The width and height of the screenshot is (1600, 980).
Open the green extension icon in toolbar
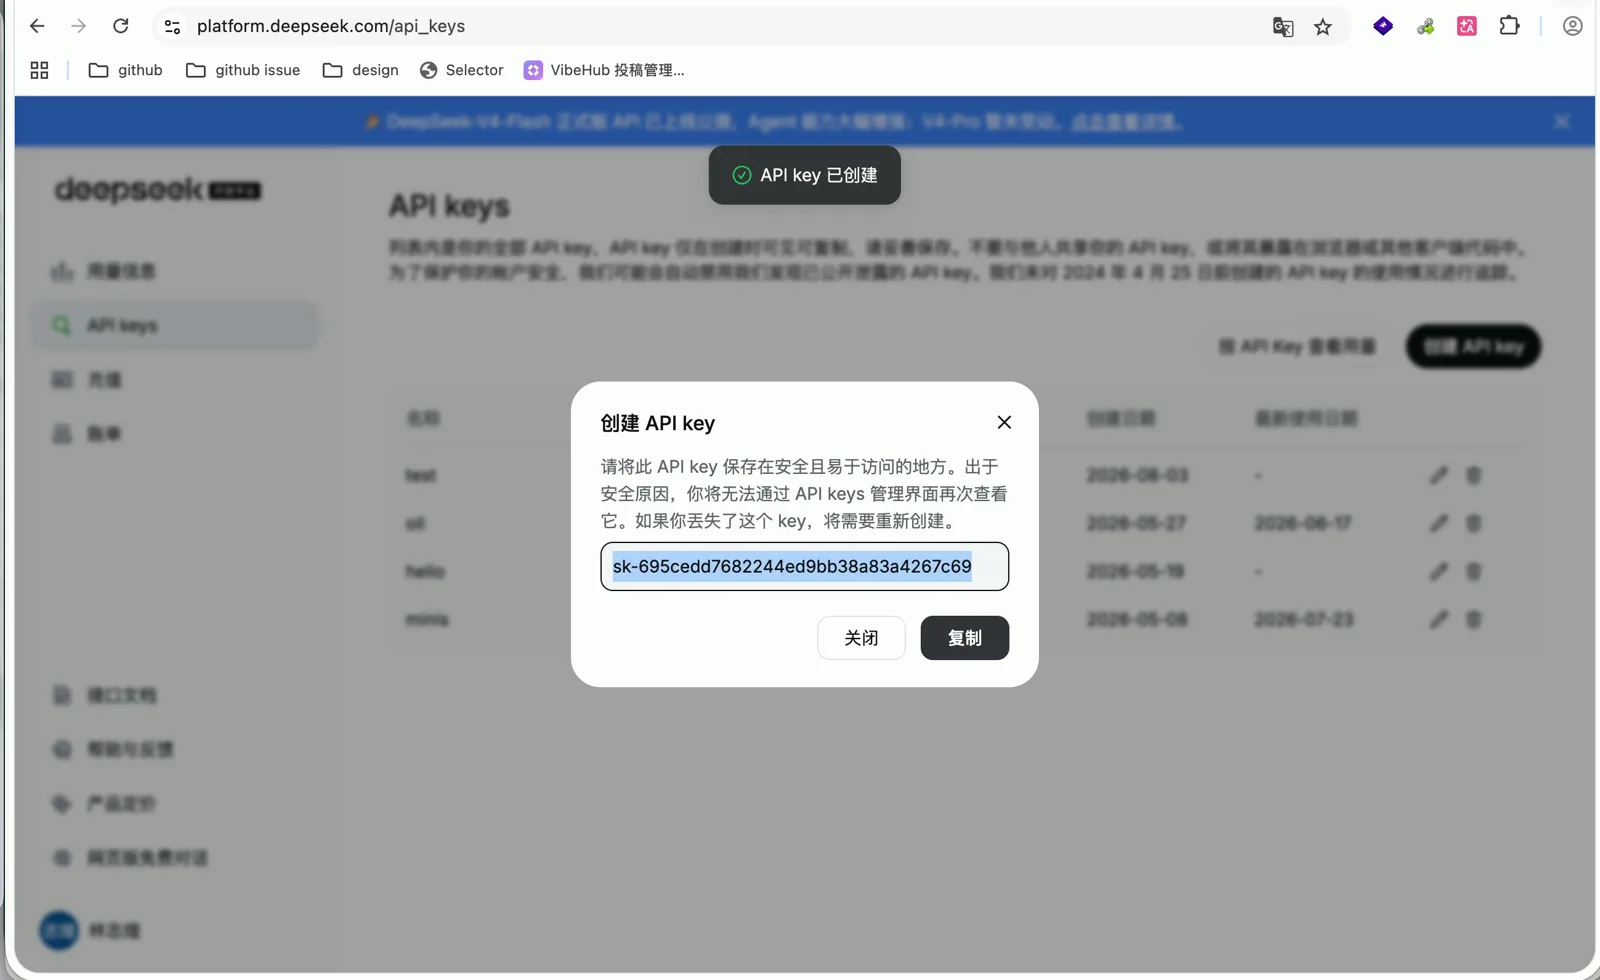tap(1426, 27)
